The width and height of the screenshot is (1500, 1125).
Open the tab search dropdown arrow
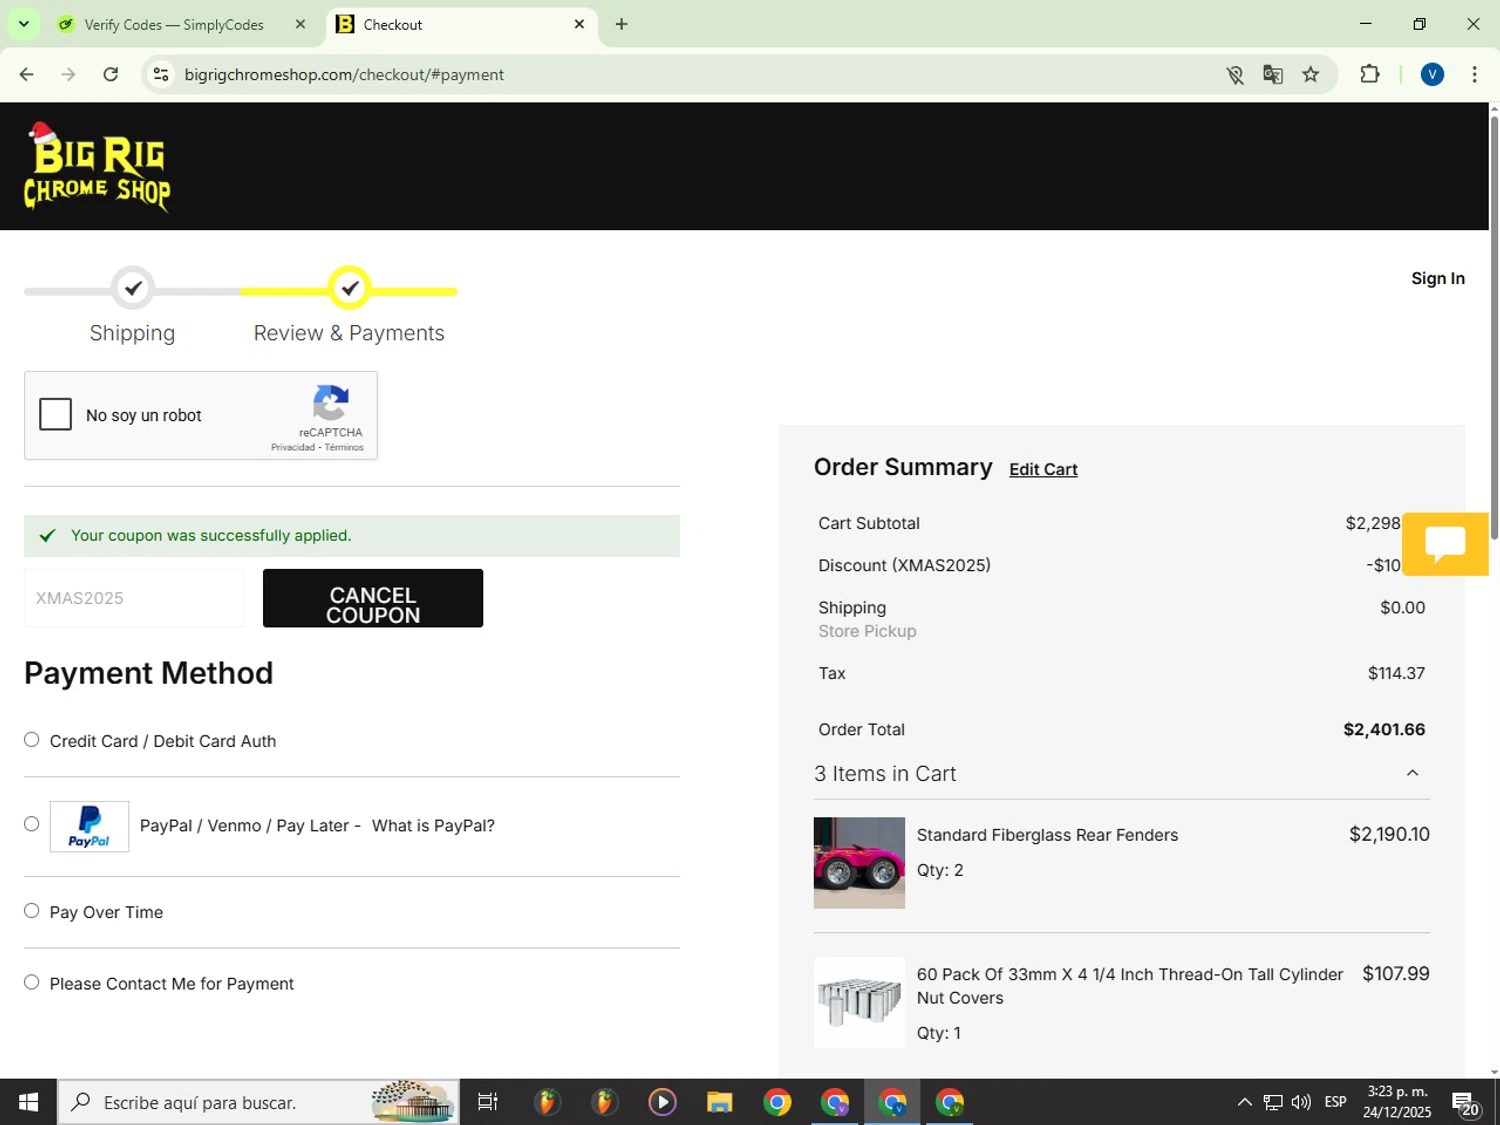(x=23, y=24)
